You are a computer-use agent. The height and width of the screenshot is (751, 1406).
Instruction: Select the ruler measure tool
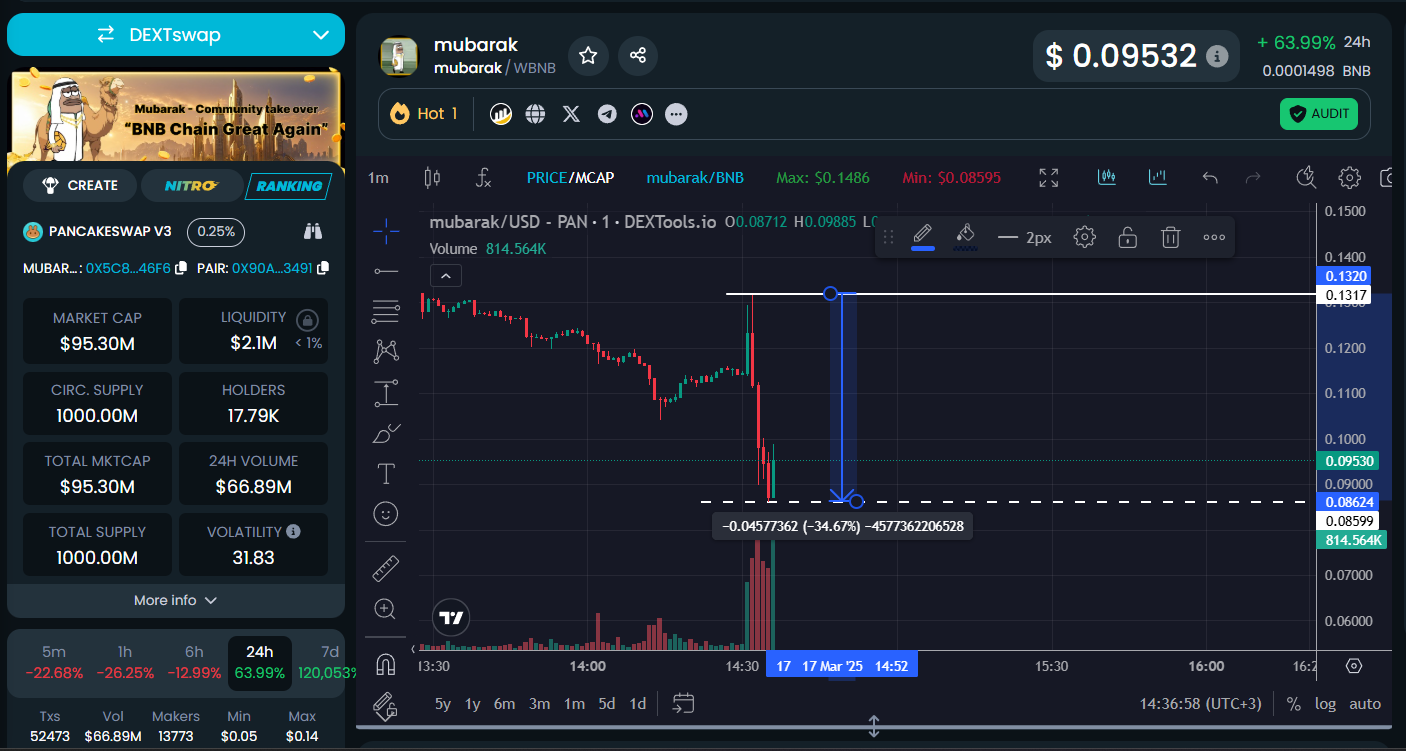coord(386,569)
